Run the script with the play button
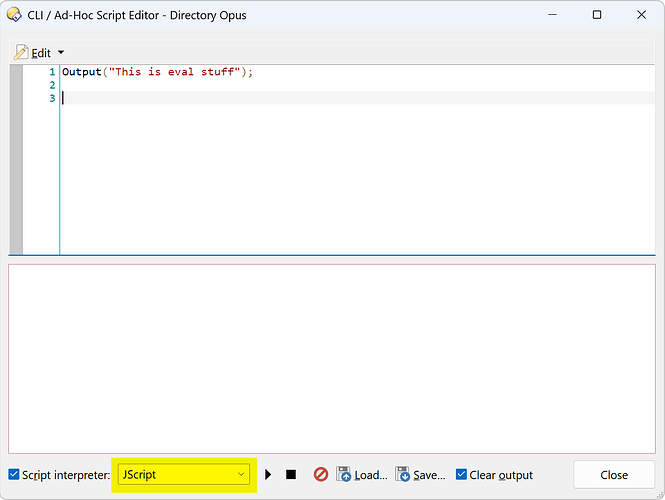Image resolution: width=665 pixels, height=500 pixels. pos(268,474)
